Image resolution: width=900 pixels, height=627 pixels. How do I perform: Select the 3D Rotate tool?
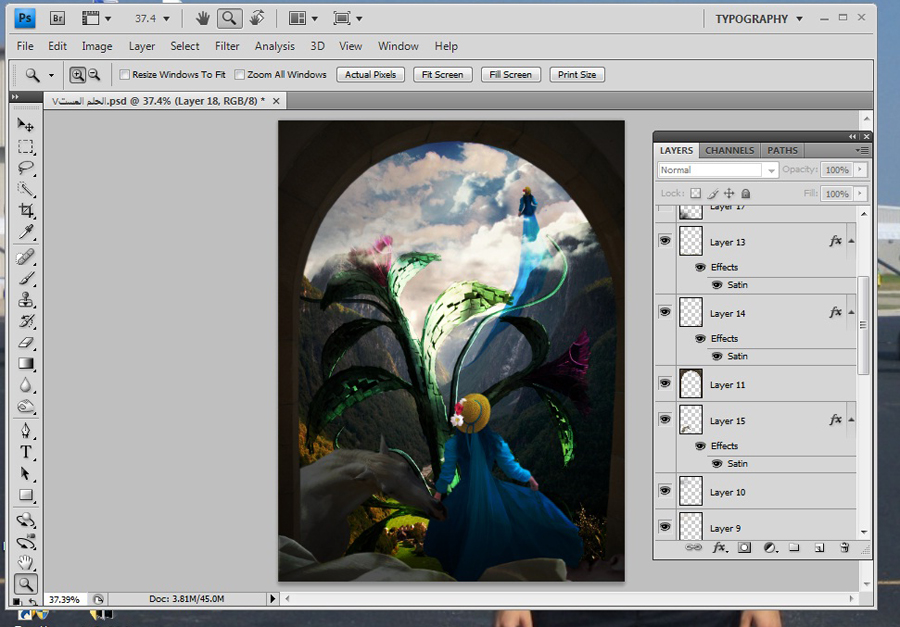tap(25, 520)
